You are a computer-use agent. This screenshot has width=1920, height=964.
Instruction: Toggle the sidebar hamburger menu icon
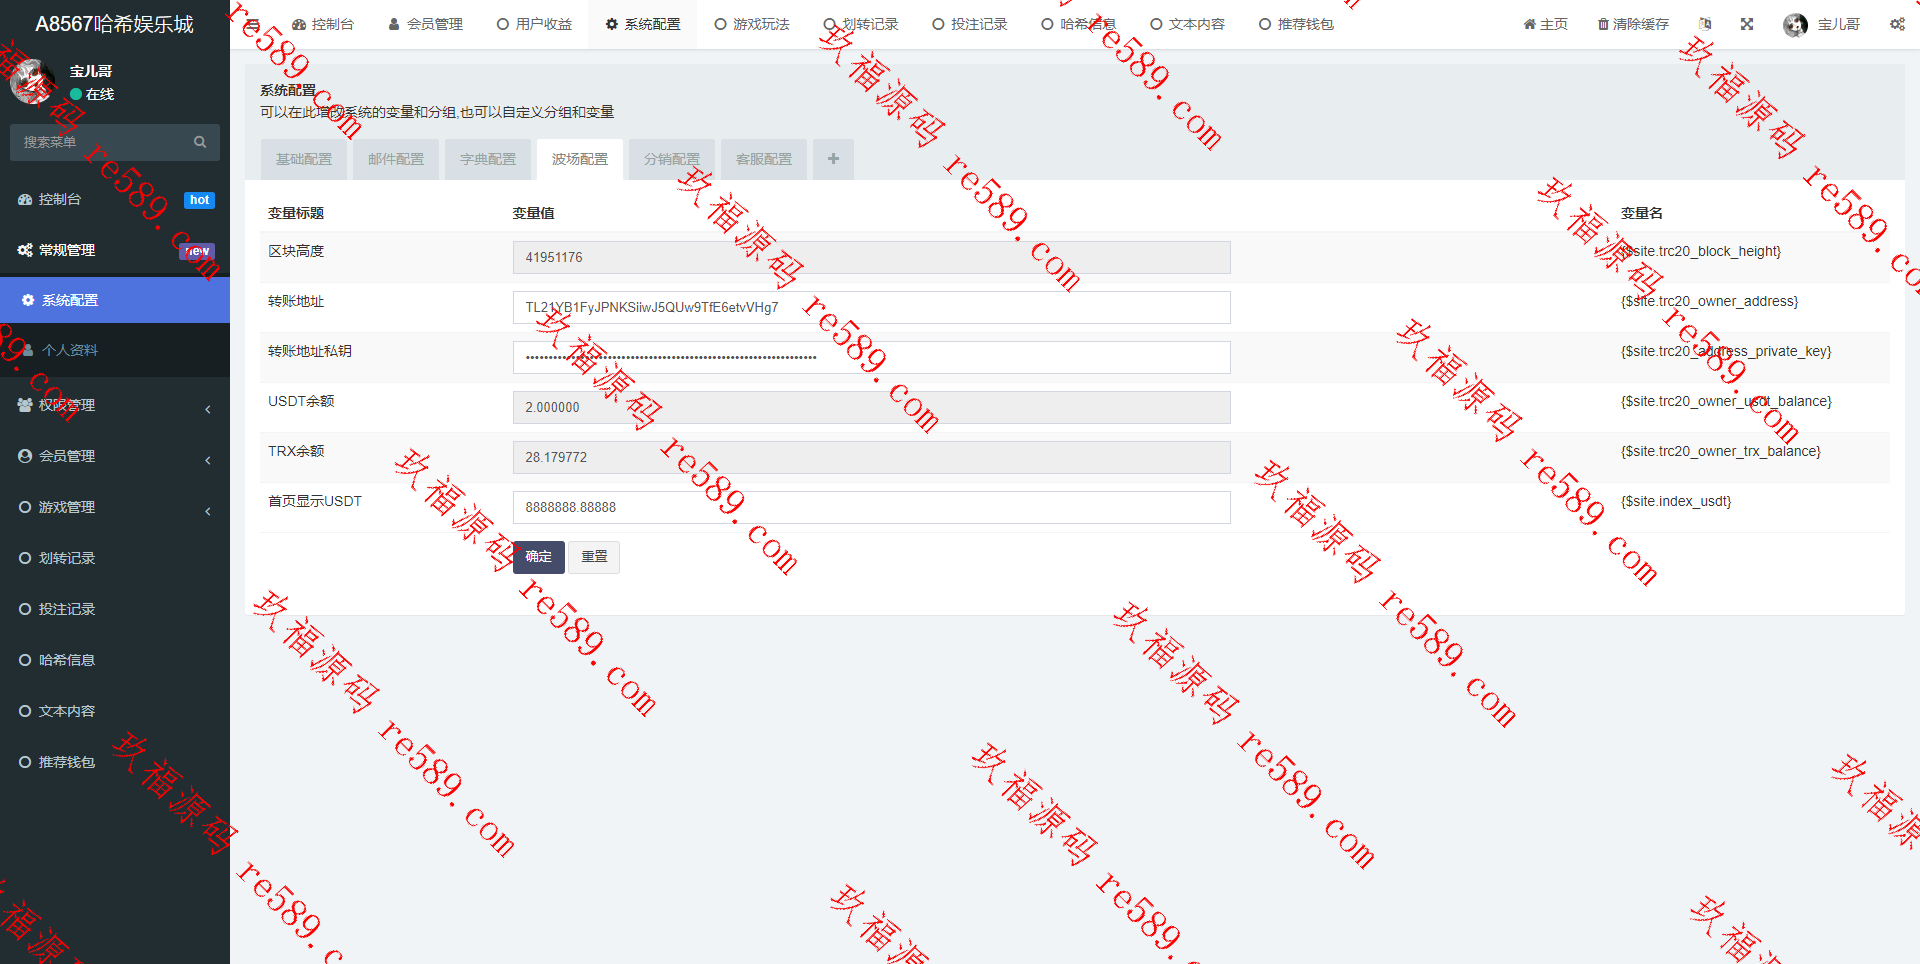click(253, 24)
